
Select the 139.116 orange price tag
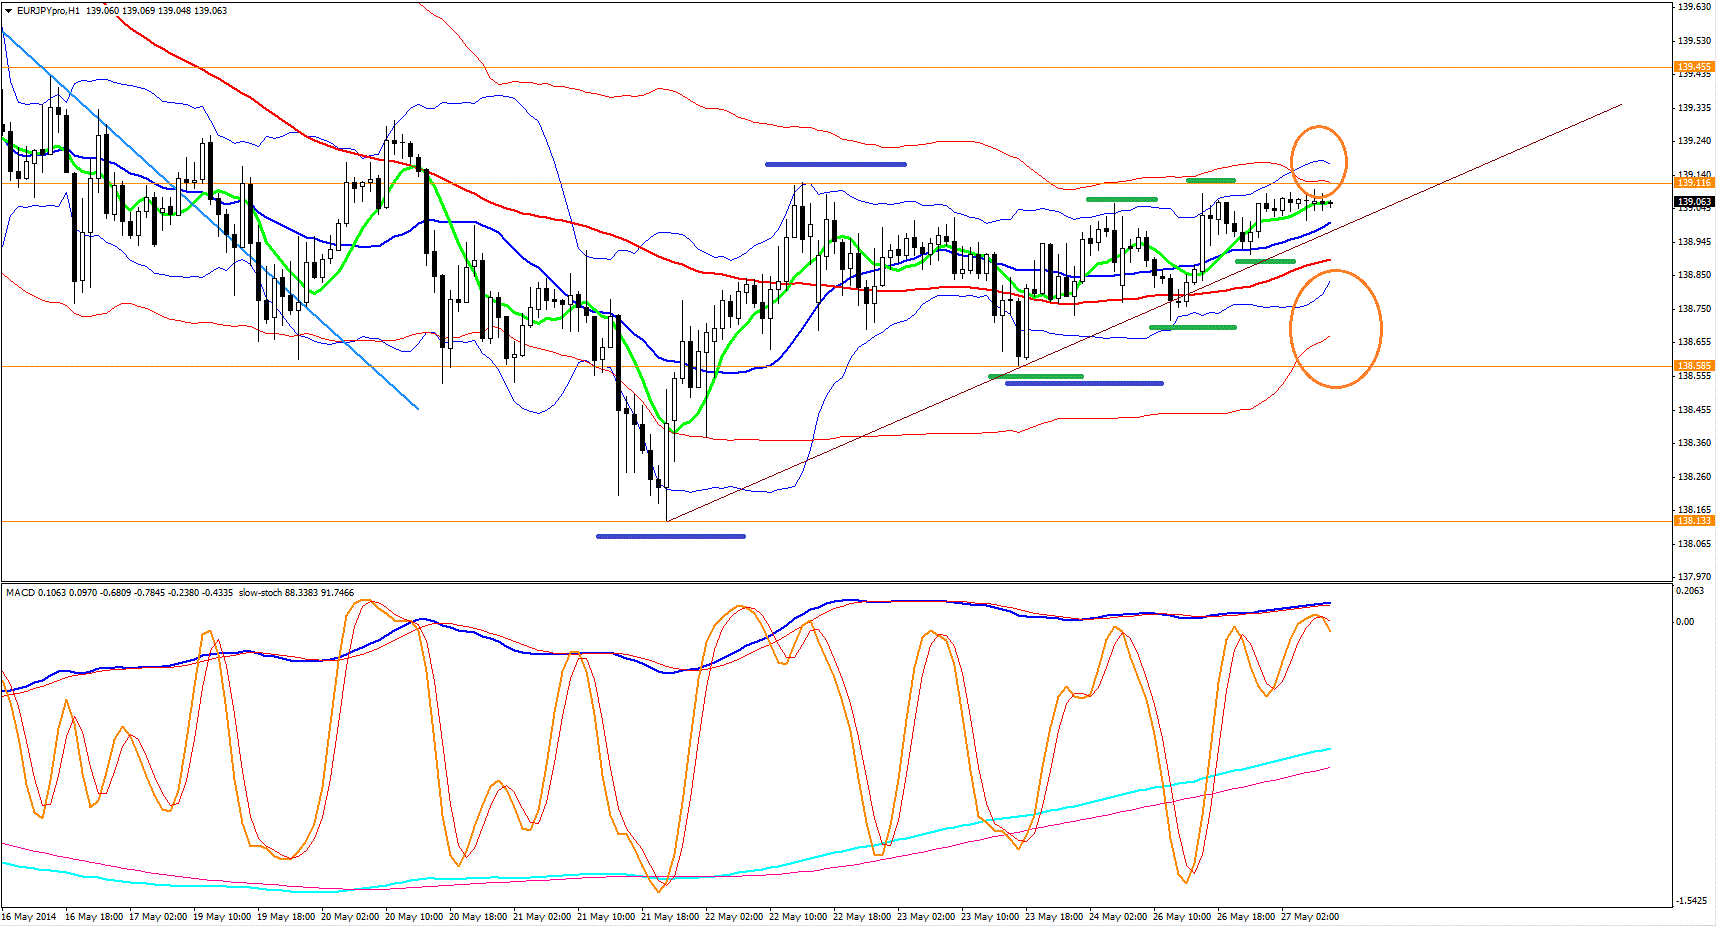[1694, 183]
